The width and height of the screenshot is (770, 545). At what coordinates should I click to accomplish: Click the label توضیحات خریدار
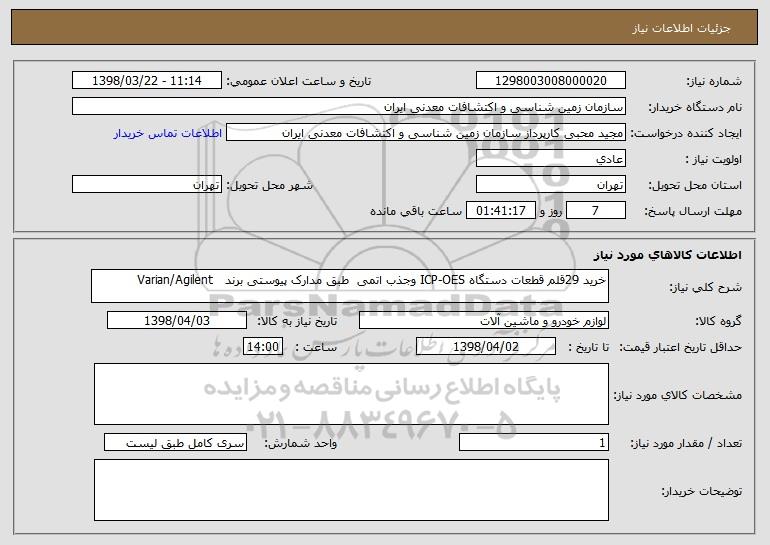click(701, 491)
